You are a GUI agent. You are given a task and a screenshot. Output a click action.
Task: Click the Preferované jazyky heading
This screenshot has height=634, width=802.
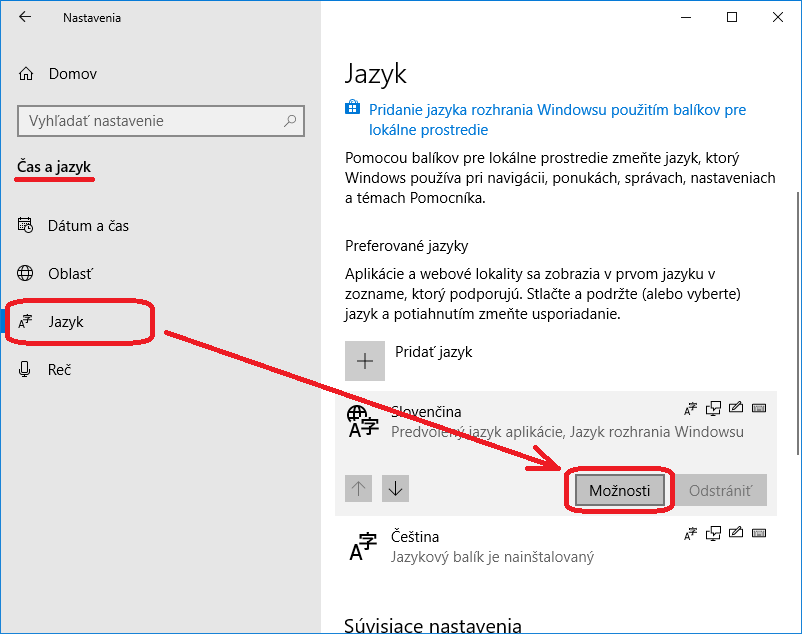pos(407,246)
